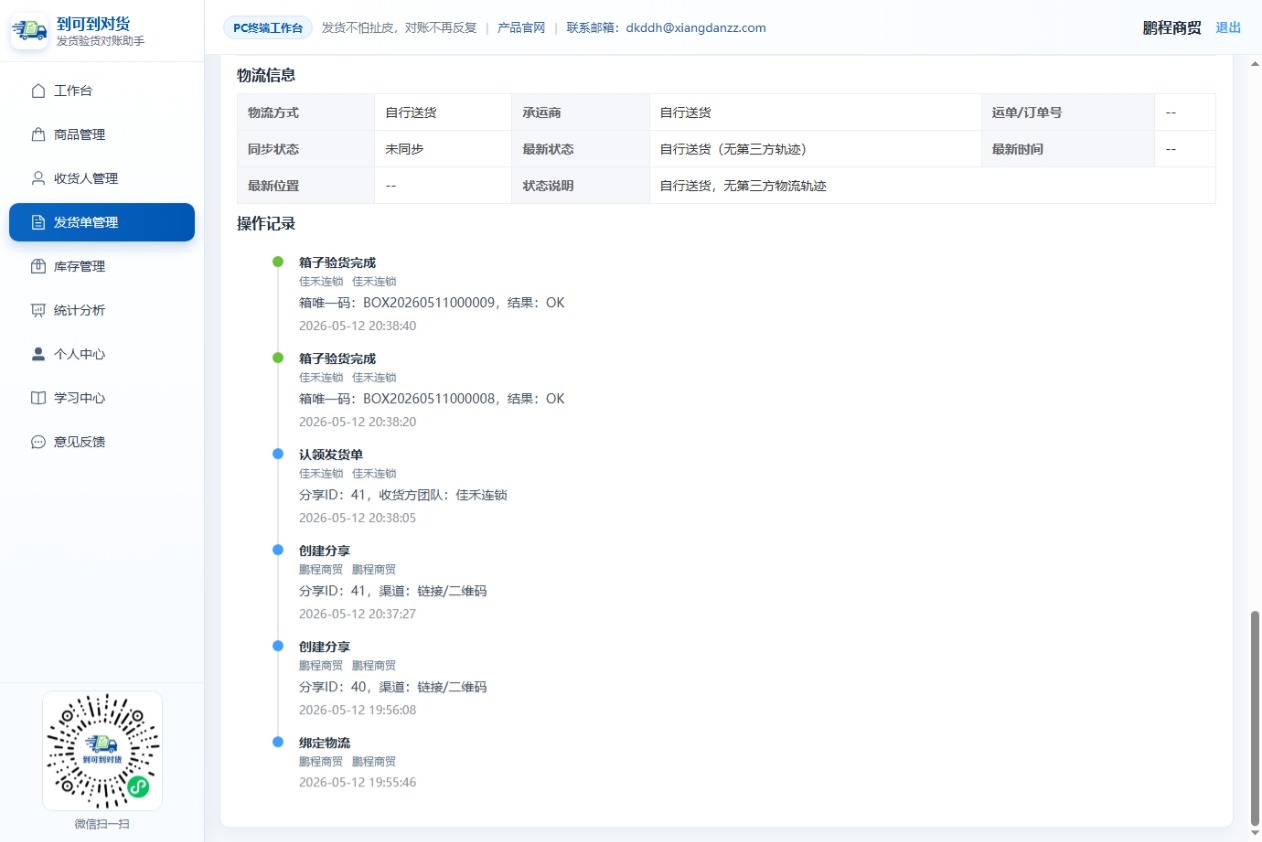
Task: Click the 退出 logout link
Action: pyautogui.click(x=1228, y=28)
